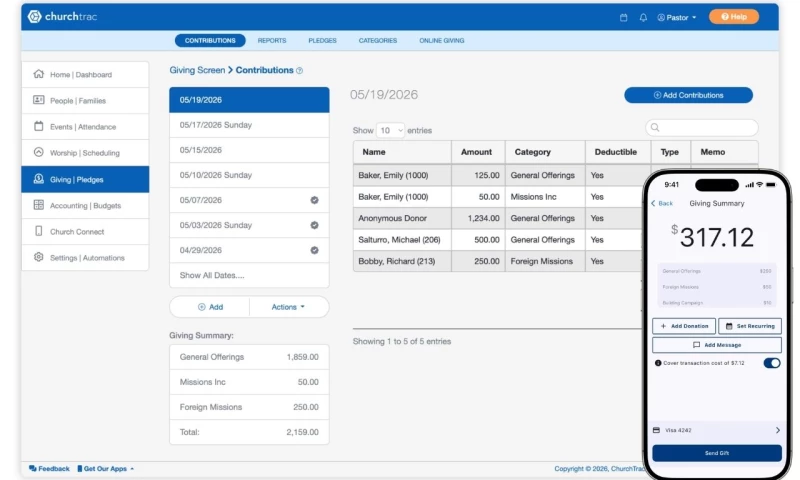Select the 05/19/2026 date entry
The image size is (800, 480).
pyautogui.click(x=249, y=100)
